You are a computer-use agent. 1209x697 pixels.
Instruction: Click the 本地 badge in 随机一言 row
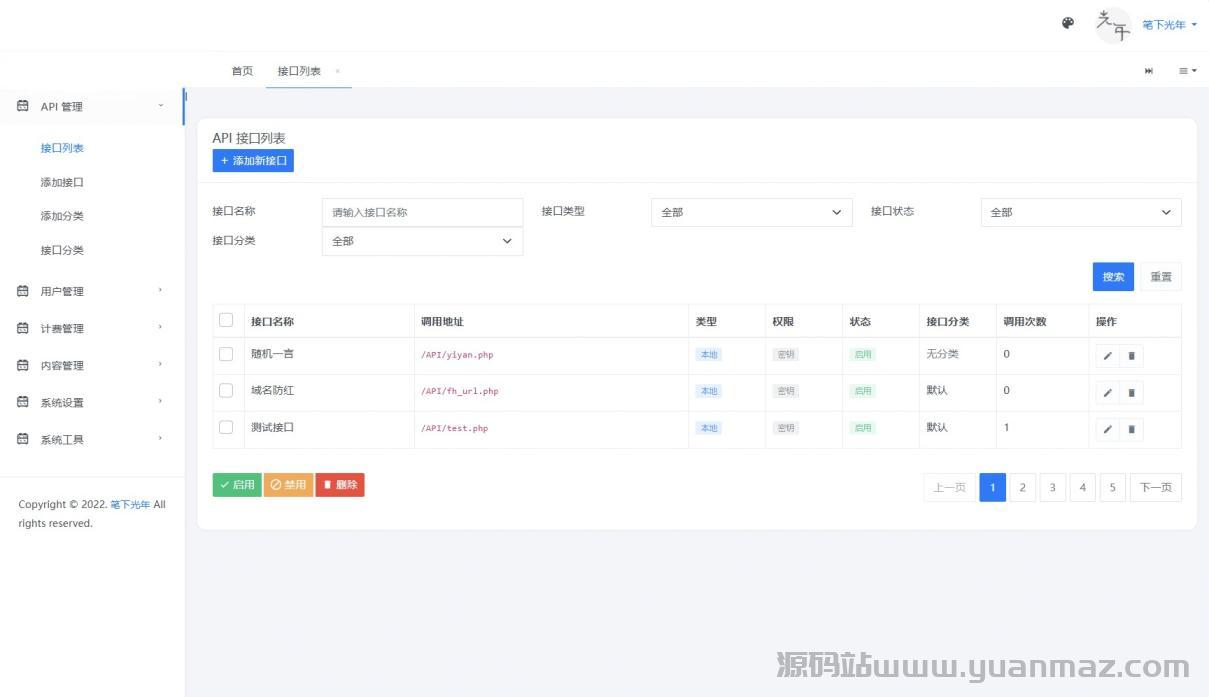coord(709,354)
